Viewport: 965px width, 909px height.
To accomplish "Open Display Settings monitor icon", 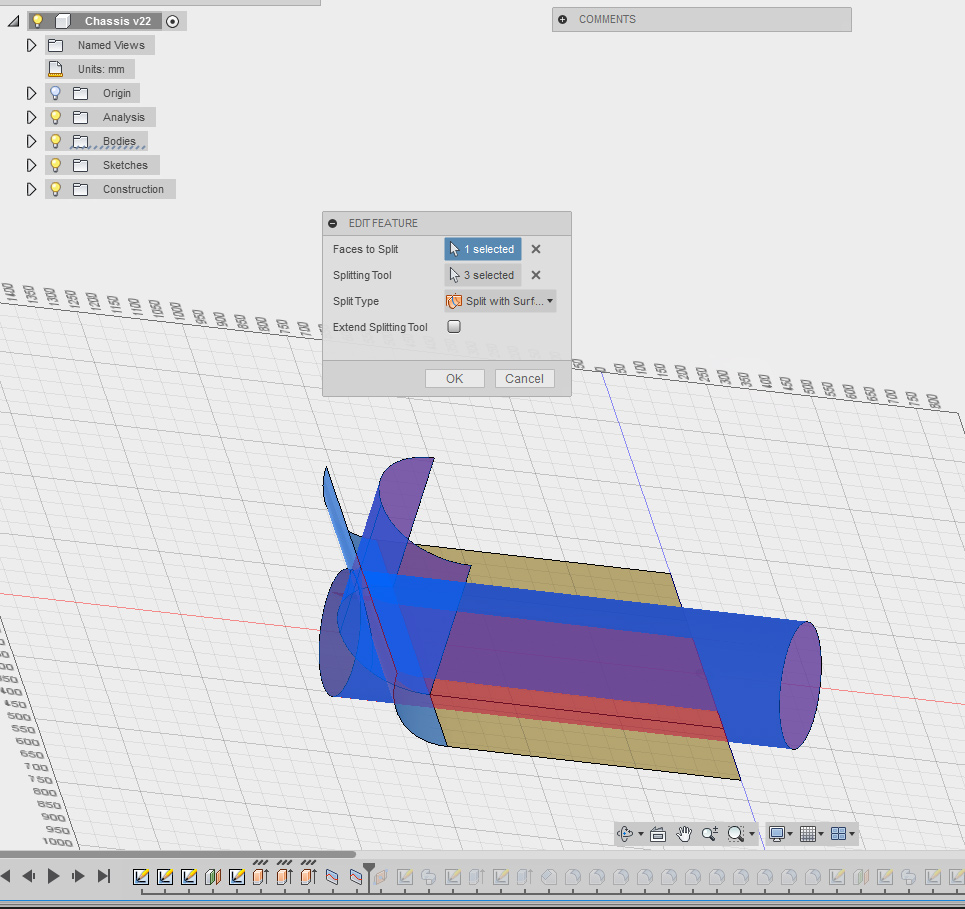I will pyautogui.click(x=777, y=833).
